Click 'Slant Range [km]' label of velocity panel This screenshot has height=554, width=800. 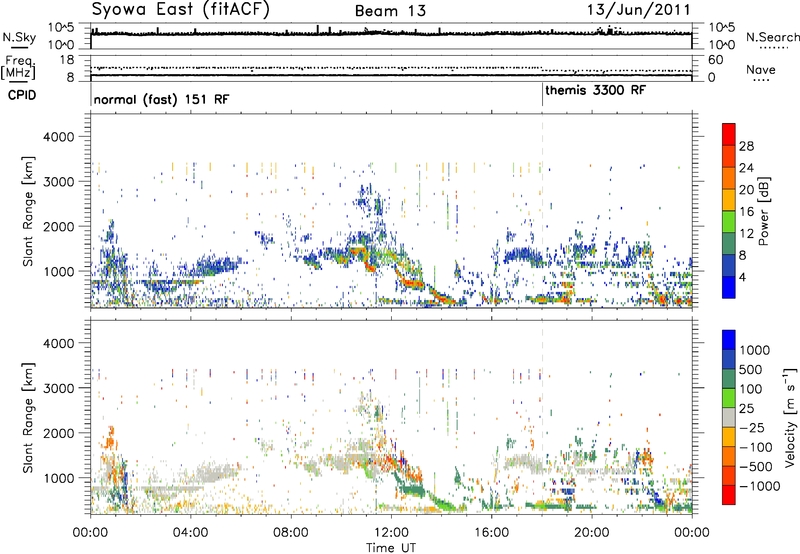(x=28, y=417)
